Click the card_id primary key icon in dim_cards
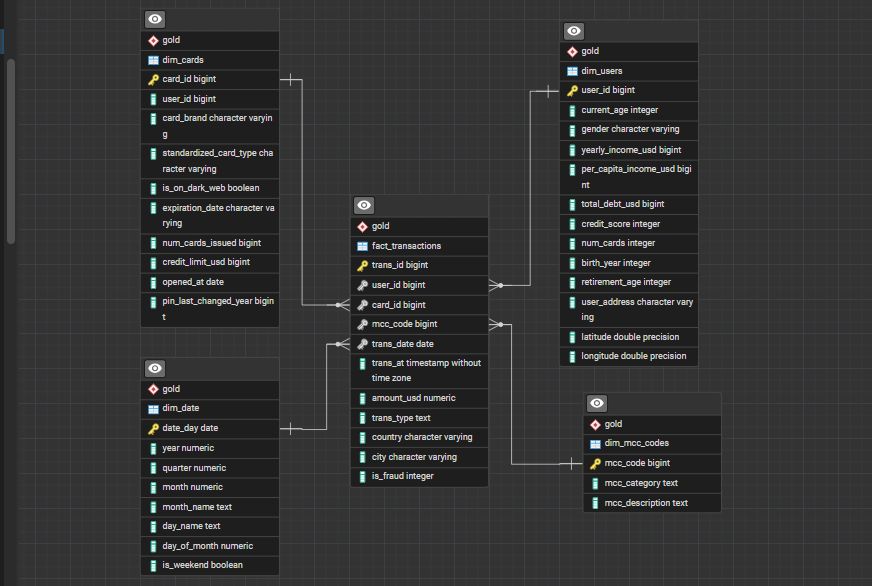 coord(153,79)
